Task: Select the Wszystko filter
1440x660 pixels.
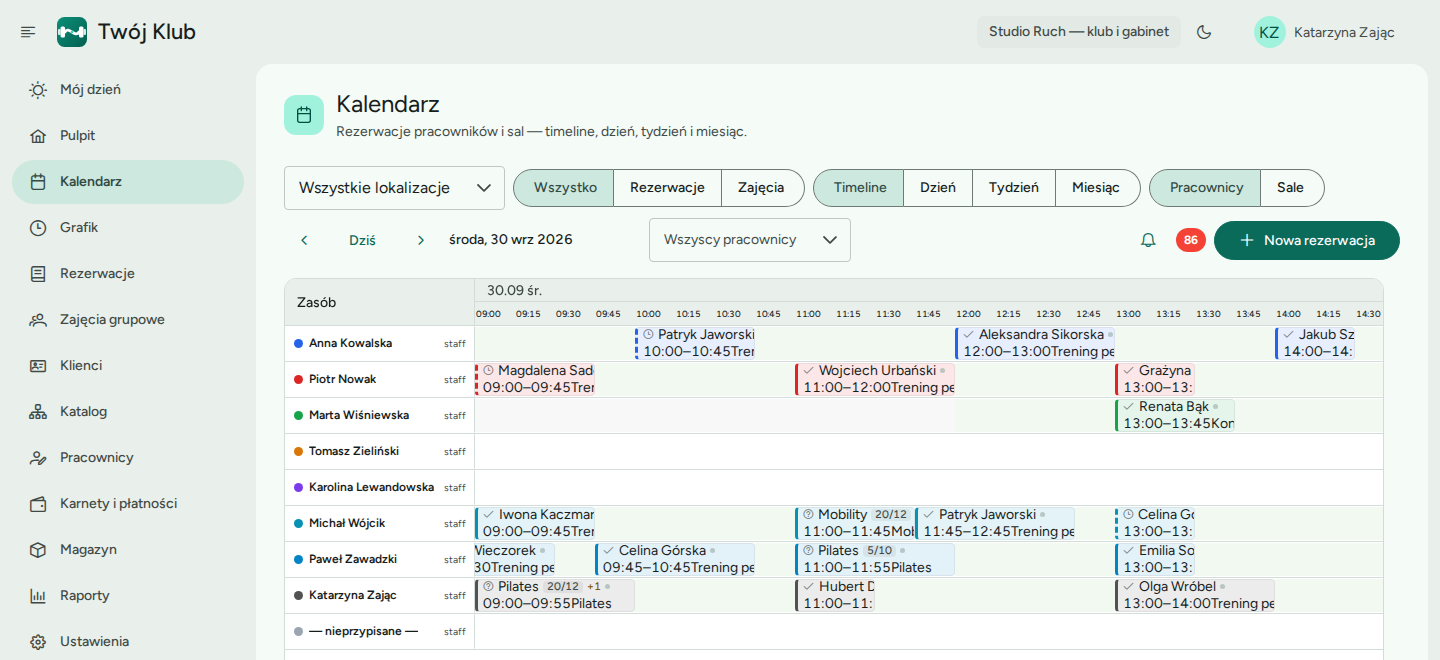Action: coord(564,188)
